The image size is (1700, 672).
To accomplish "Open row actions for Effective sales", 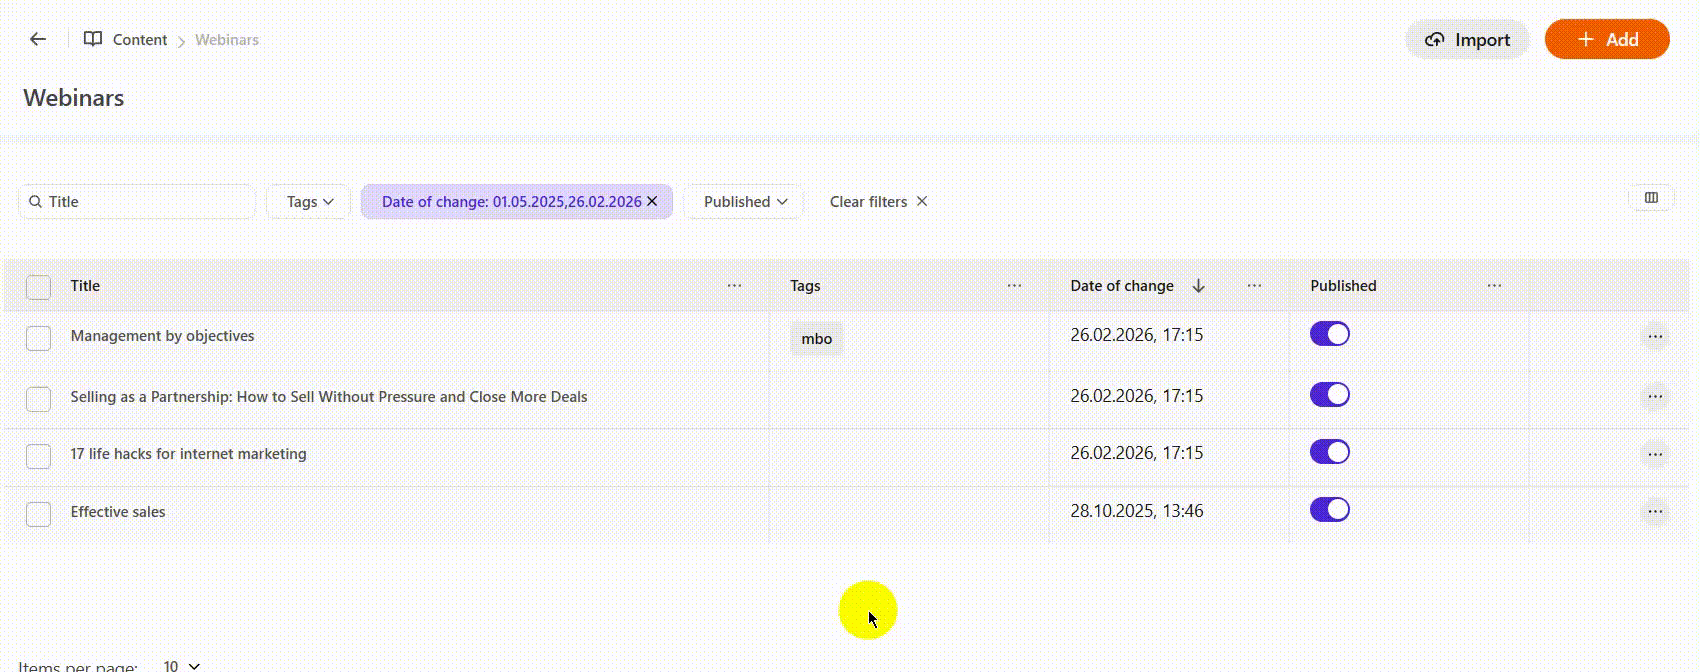I will tap(1655, 512).
